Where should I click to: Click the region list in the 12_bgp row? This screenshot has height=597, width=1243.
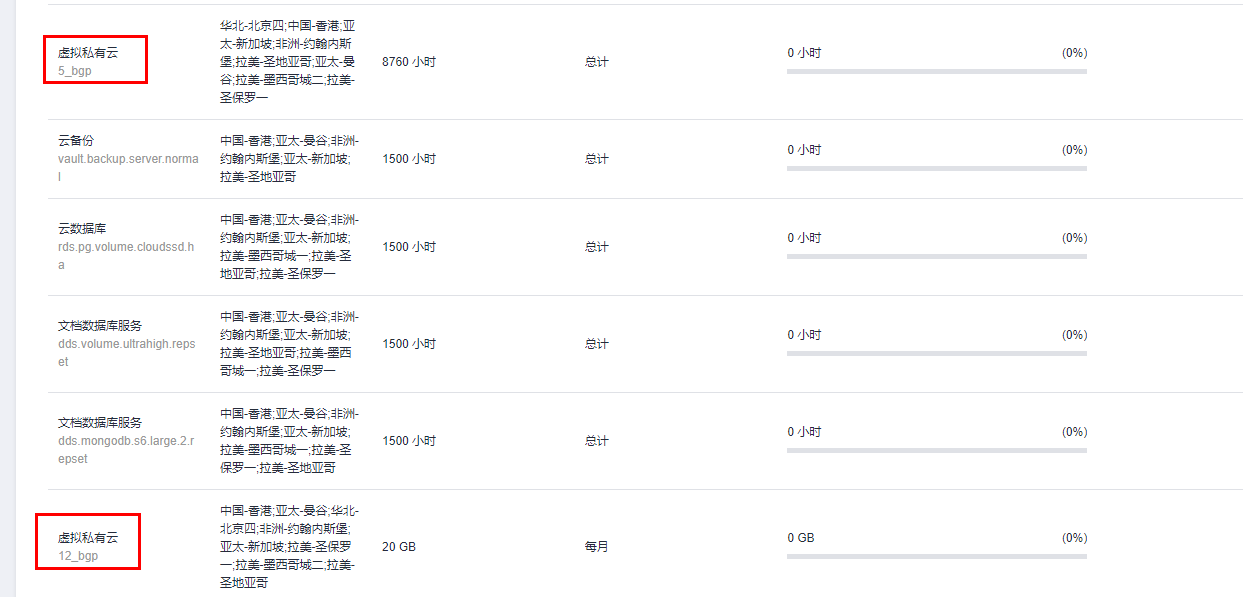point(287,547)
